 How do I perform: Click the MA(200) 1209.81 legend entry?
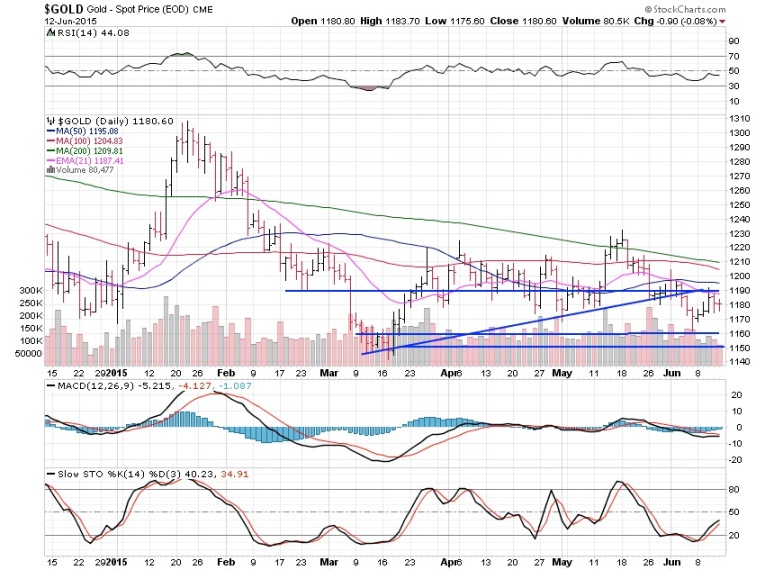coord(85,150)
